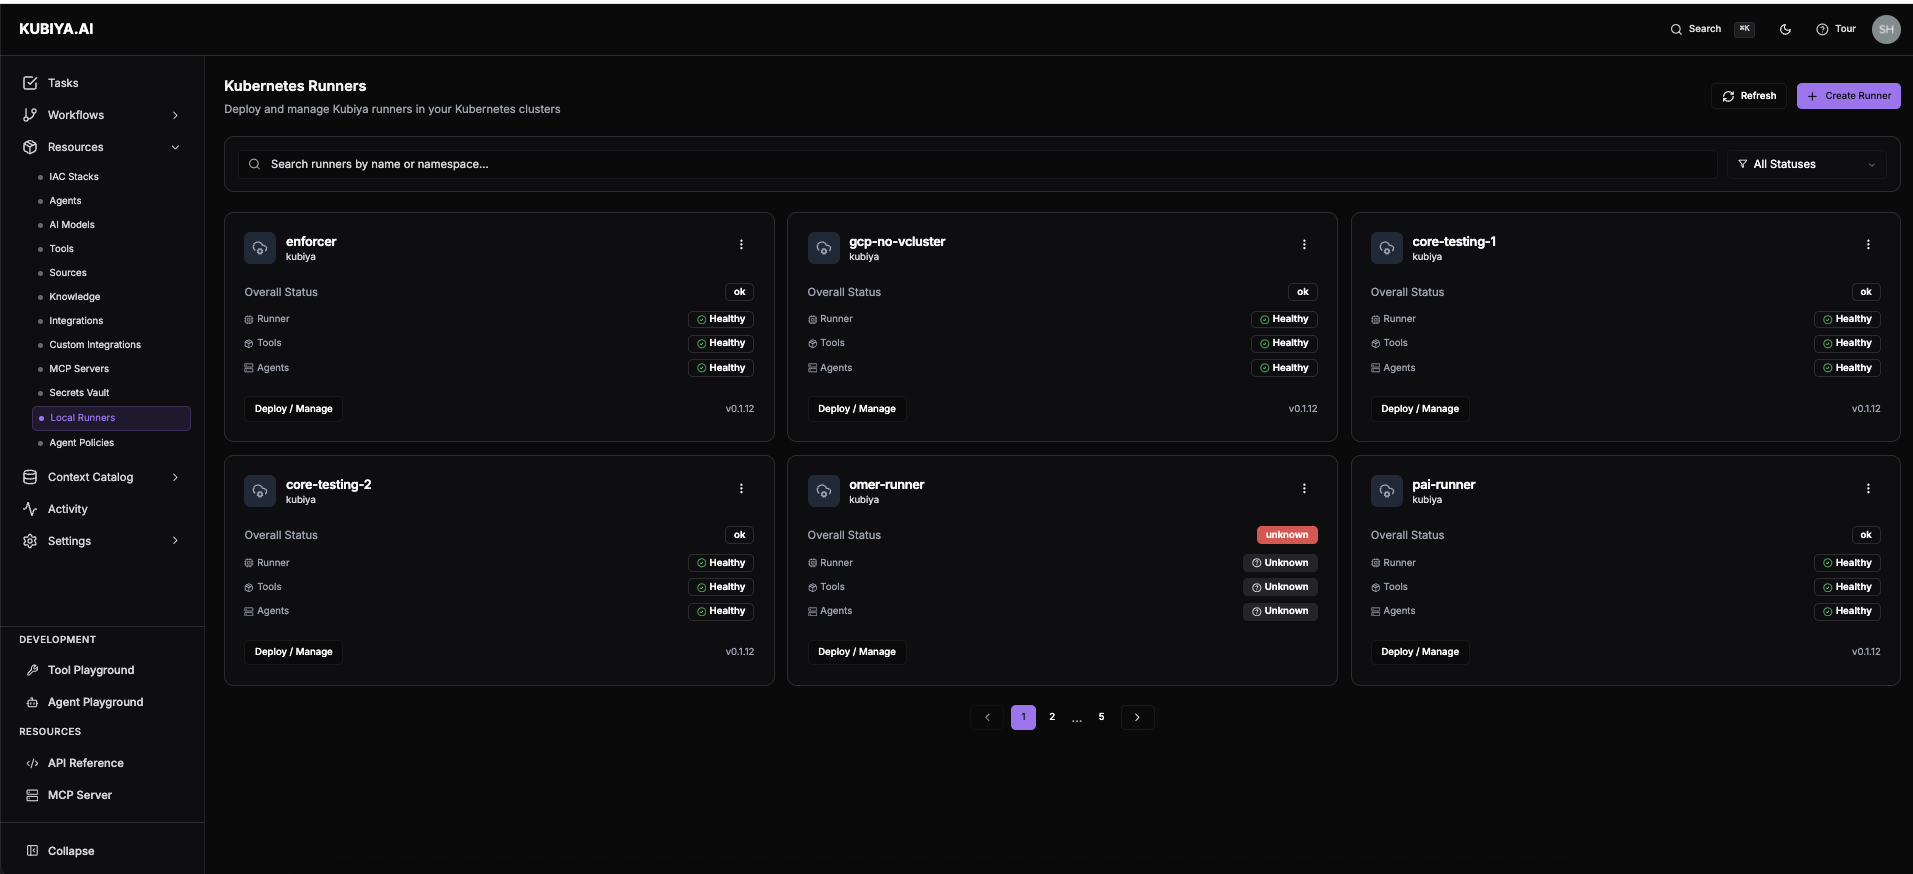The image size is (1913, 874).
Task: Go to page 2
Action: tap(1052, 717)
